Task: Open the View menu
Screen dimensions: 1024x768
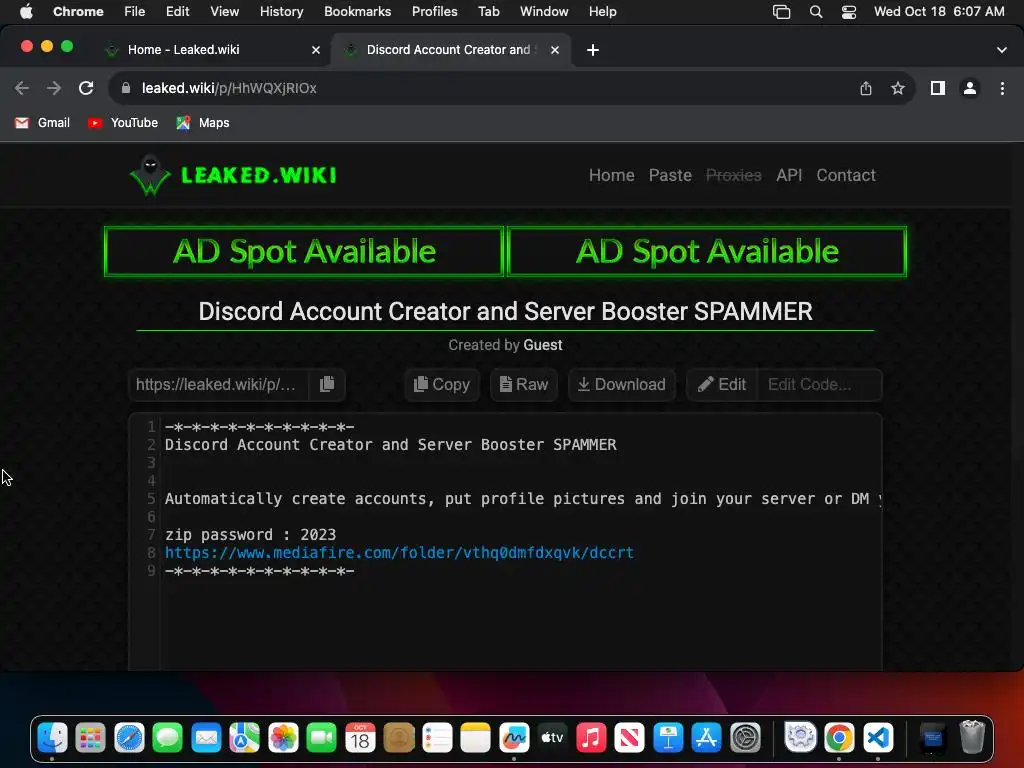Action: click(x=225, y=12)
